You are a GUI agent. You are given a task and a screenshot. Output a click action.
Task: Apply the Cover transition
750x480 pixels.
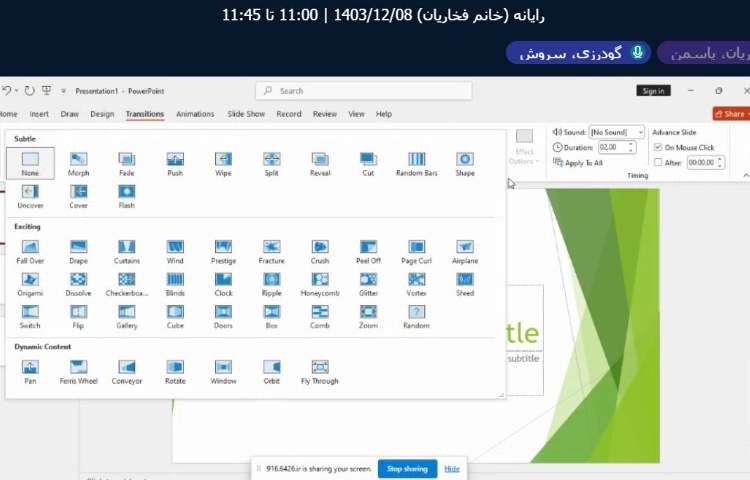click(78, 196)
